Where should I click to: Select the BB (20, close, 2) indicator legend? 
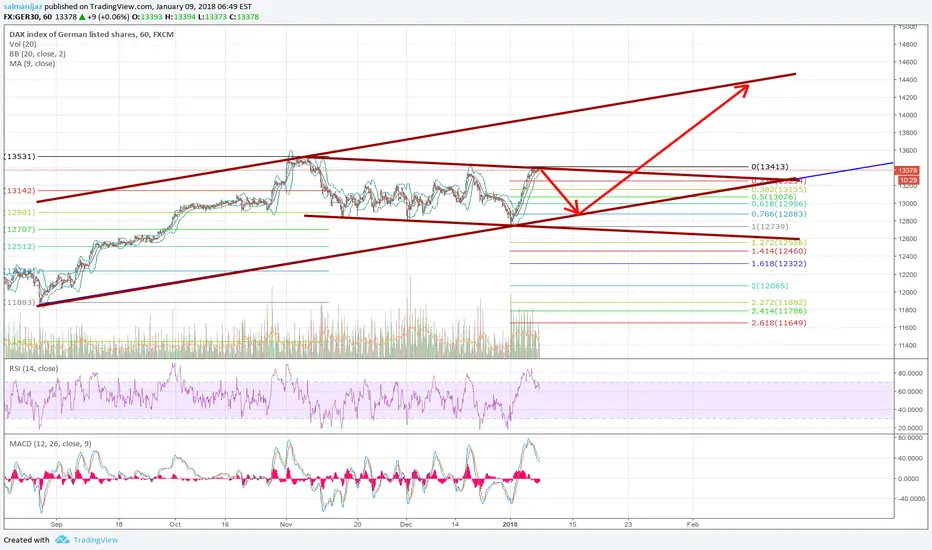37,54
